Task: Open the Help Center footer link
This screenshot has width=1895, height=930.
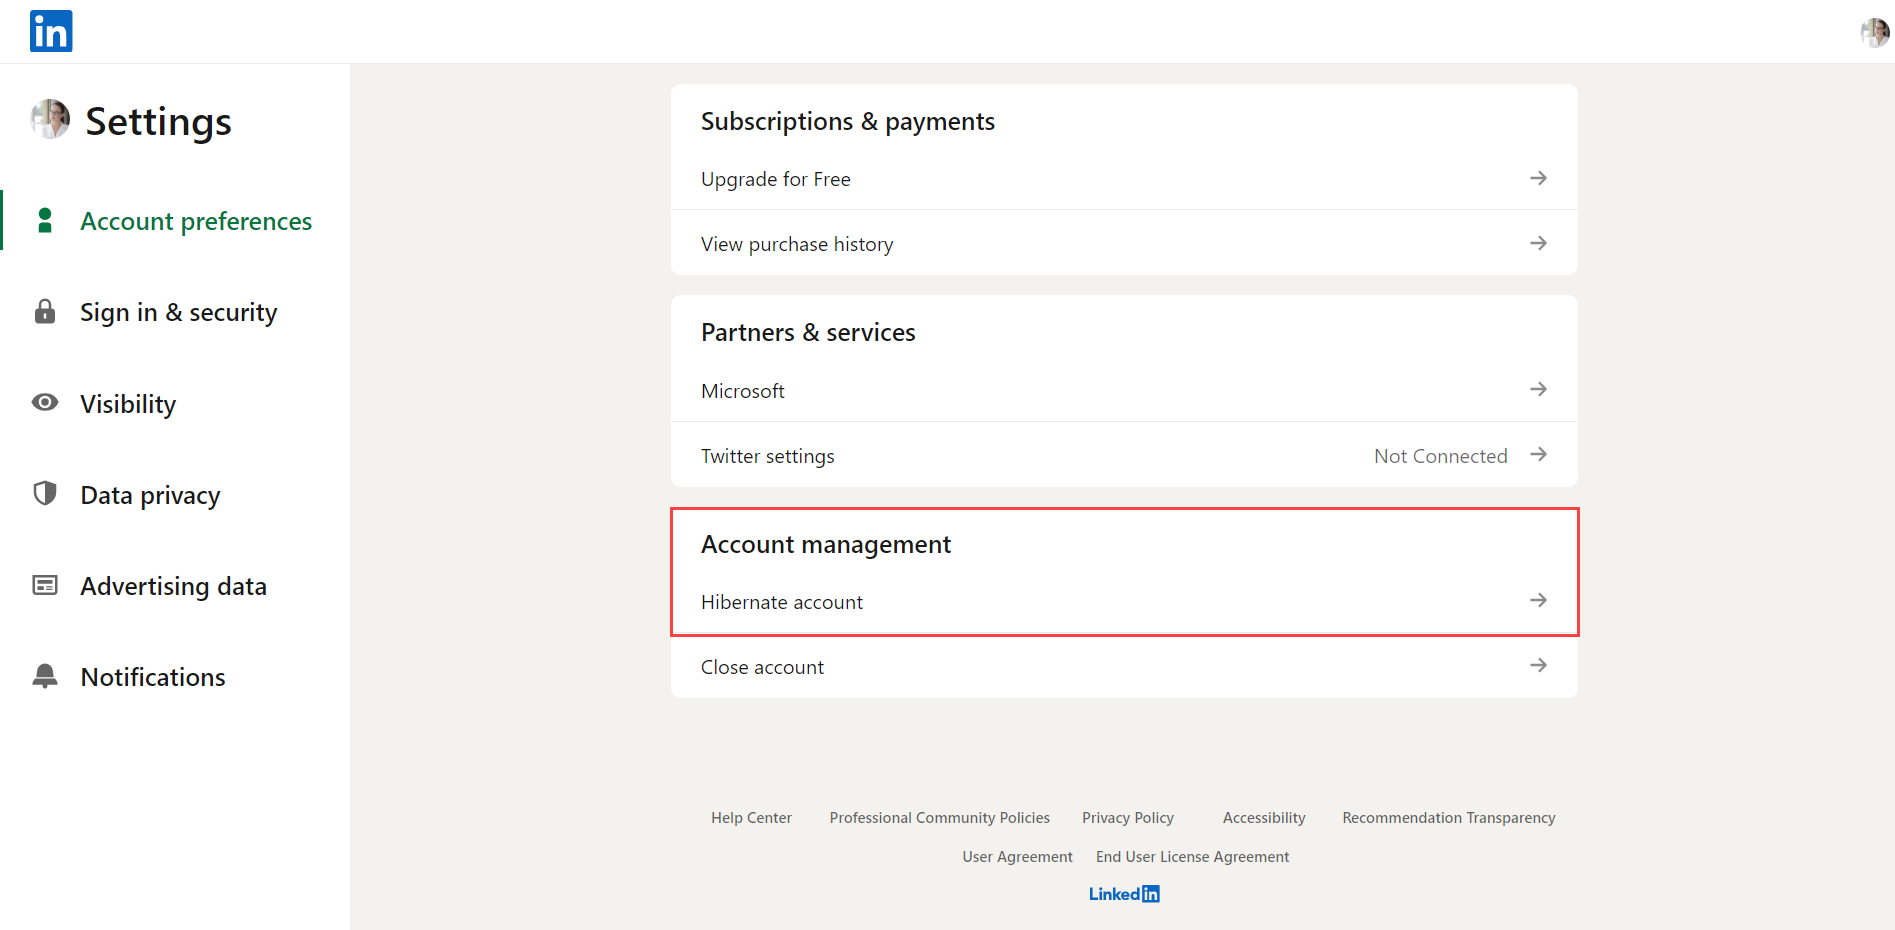Action: pos(751,817)
